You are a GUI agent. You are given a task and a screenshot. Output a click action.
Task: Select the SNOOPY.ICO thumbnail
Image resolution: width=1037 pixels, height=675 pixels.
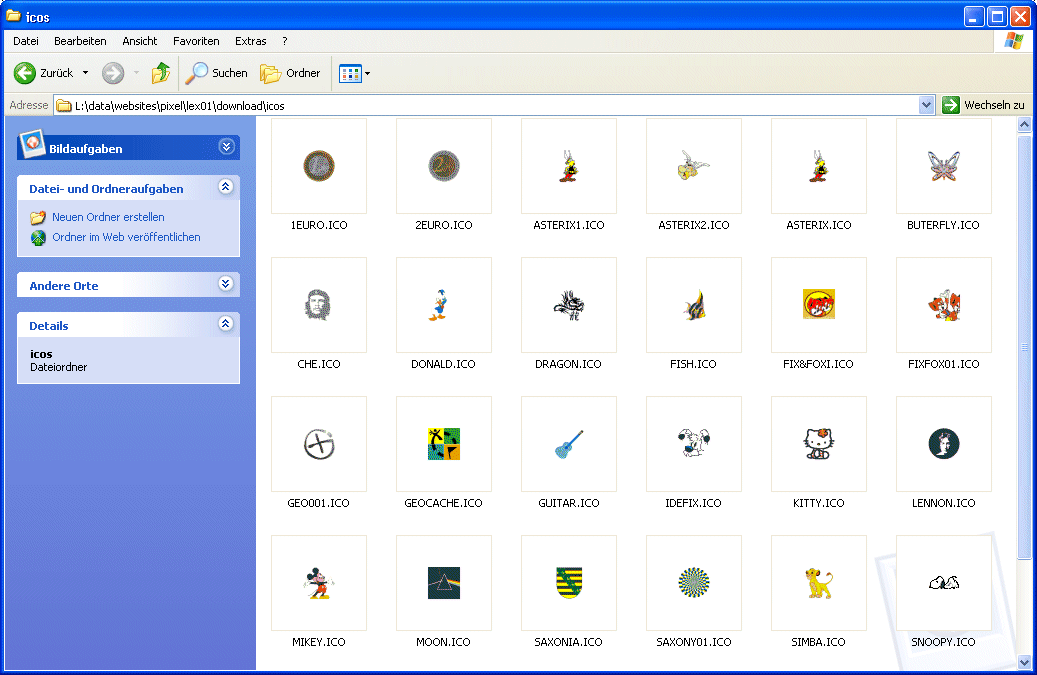(944, 582)
